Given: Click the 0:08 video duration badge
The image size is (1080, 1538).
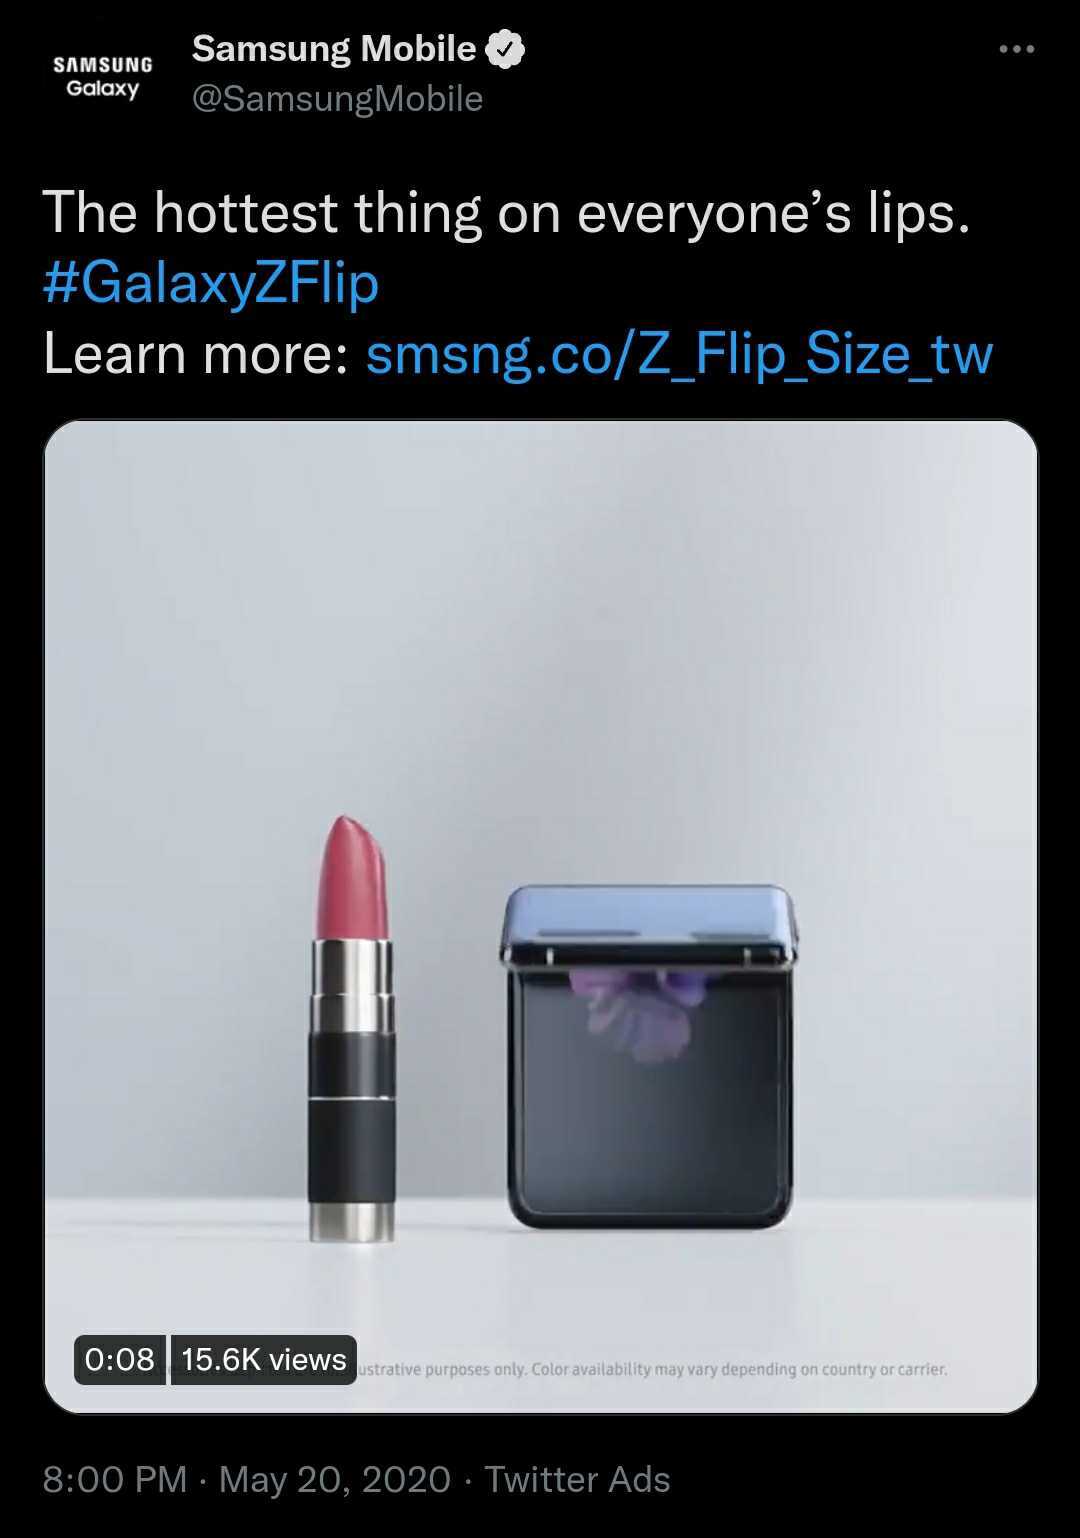Looking at the screenshot, I should (x=120, y=1359).
